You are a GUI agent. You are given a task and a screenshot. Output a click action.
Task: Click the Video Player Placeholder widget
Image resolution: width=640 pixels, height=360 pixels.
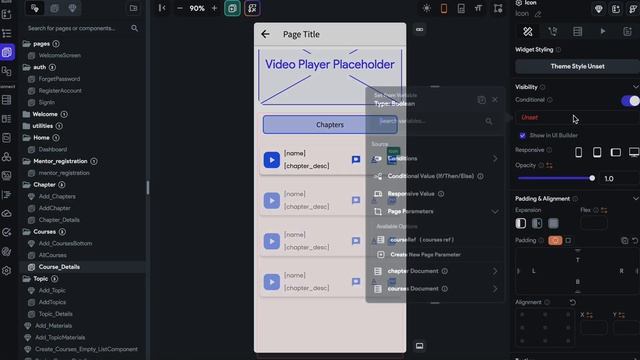tap(330, 76)
